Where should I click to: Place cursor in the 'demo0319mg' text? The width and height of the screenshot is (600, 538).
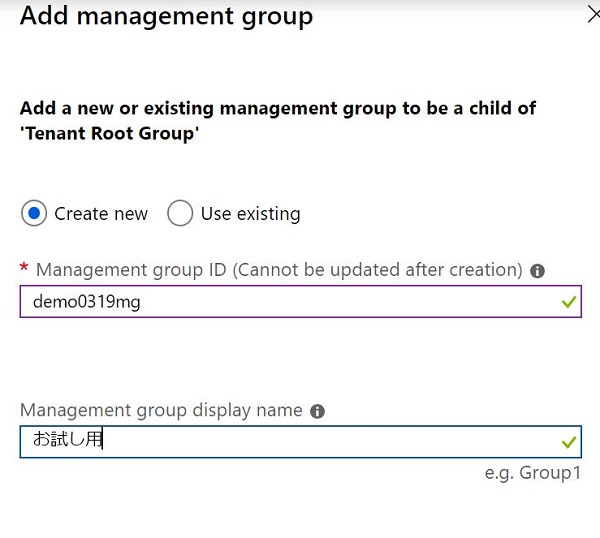coord(87,302)
